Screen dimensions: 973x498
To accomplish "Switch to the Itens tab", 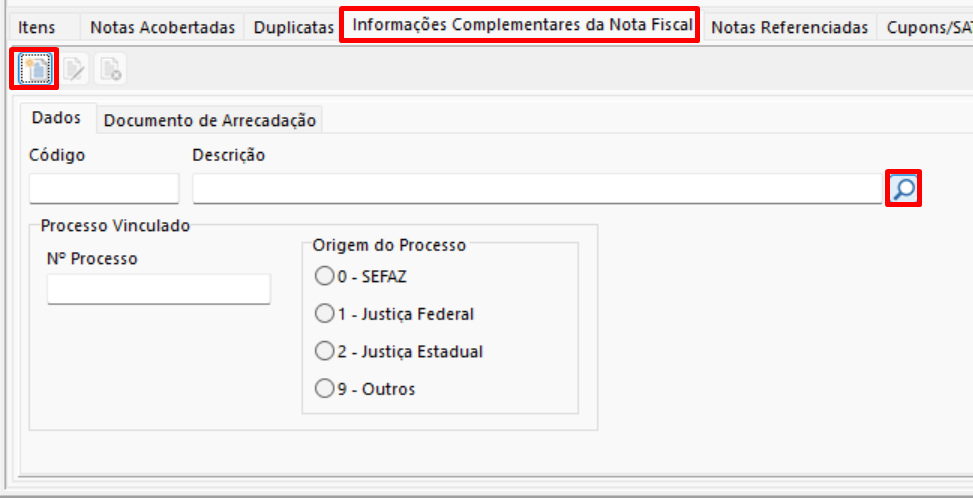I will (x=36, y=27).
